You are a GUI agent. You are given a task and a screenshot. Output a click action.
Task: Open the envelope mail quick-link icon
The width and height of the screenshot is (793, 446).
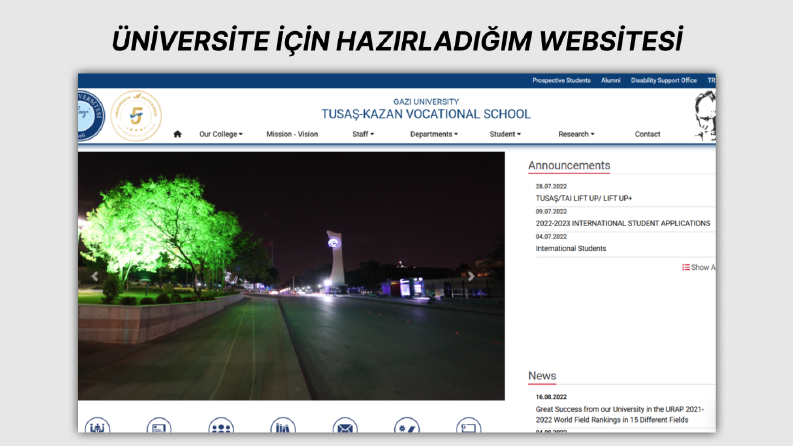click(x=345, y=426)
